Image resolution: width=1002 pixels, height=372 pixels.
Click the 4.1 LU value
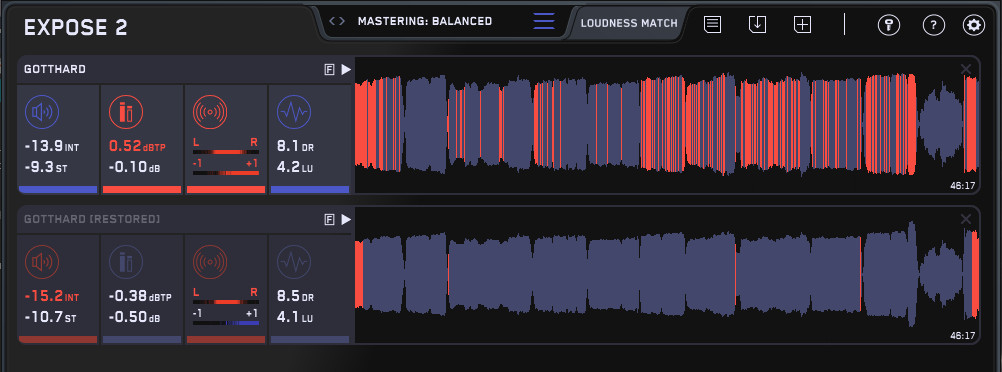coord(295,318)
